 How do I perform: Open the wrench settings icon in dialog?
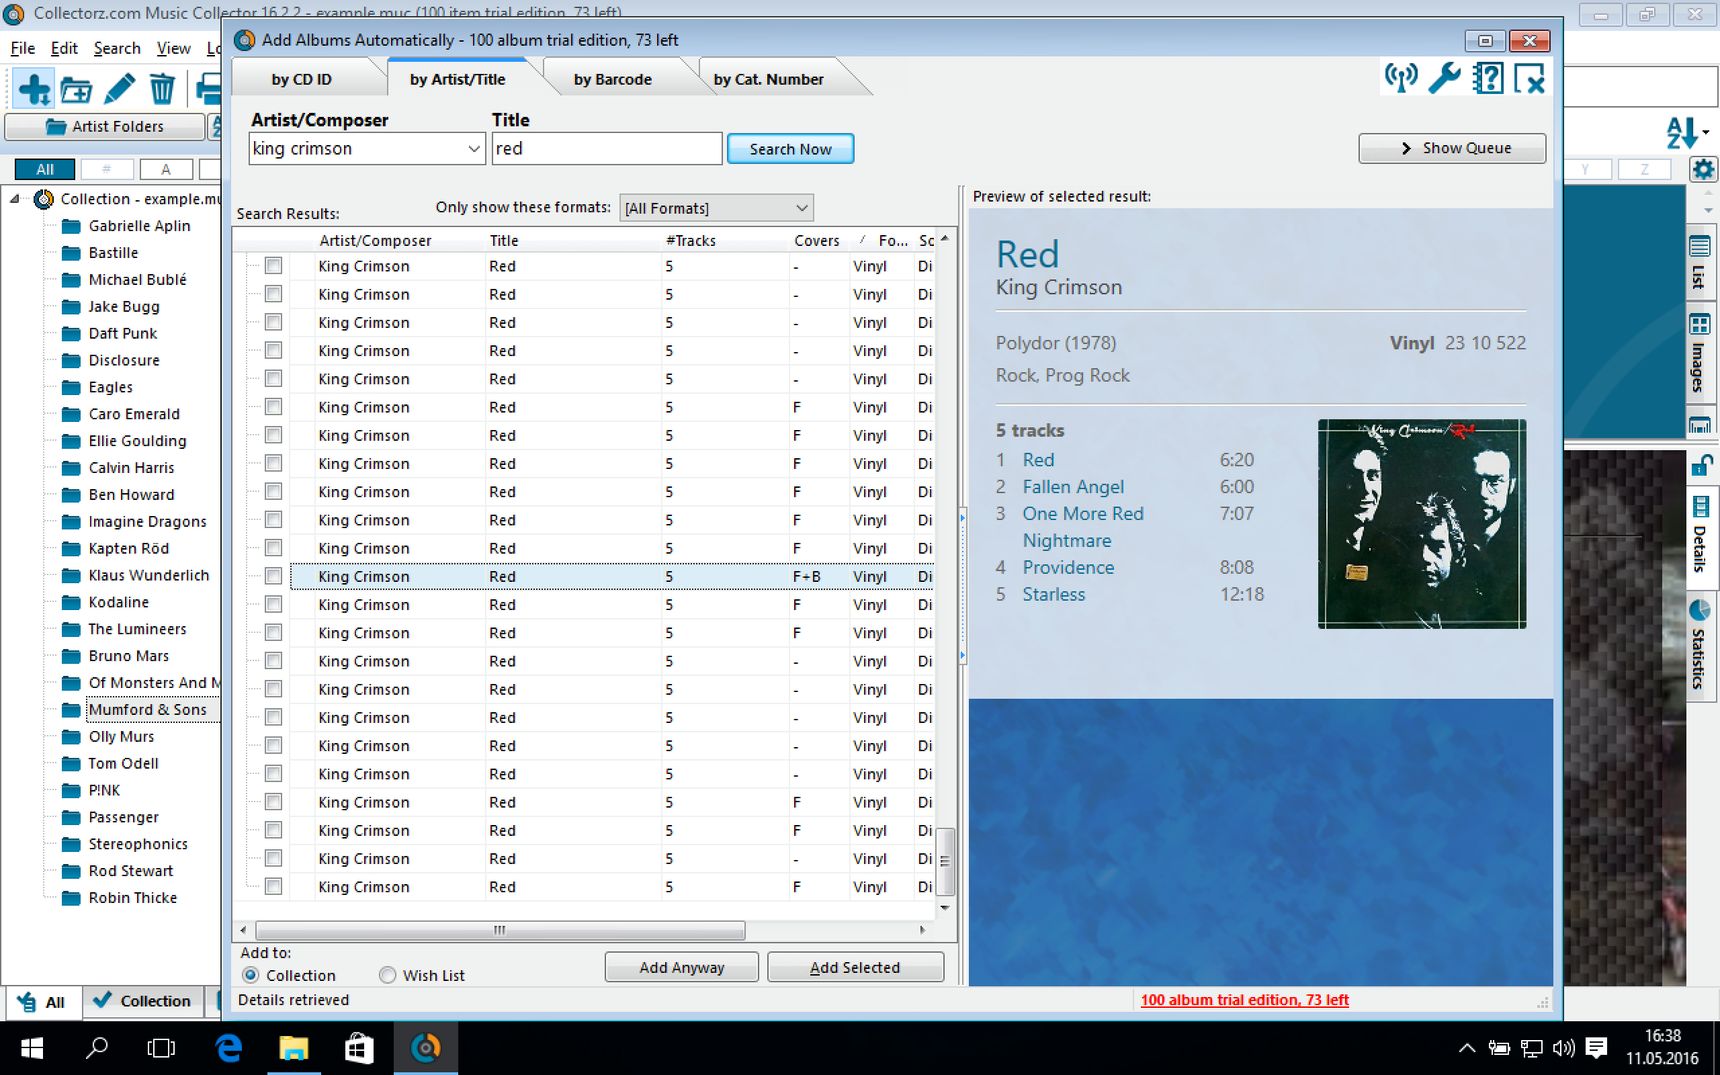pos(1444,77)
